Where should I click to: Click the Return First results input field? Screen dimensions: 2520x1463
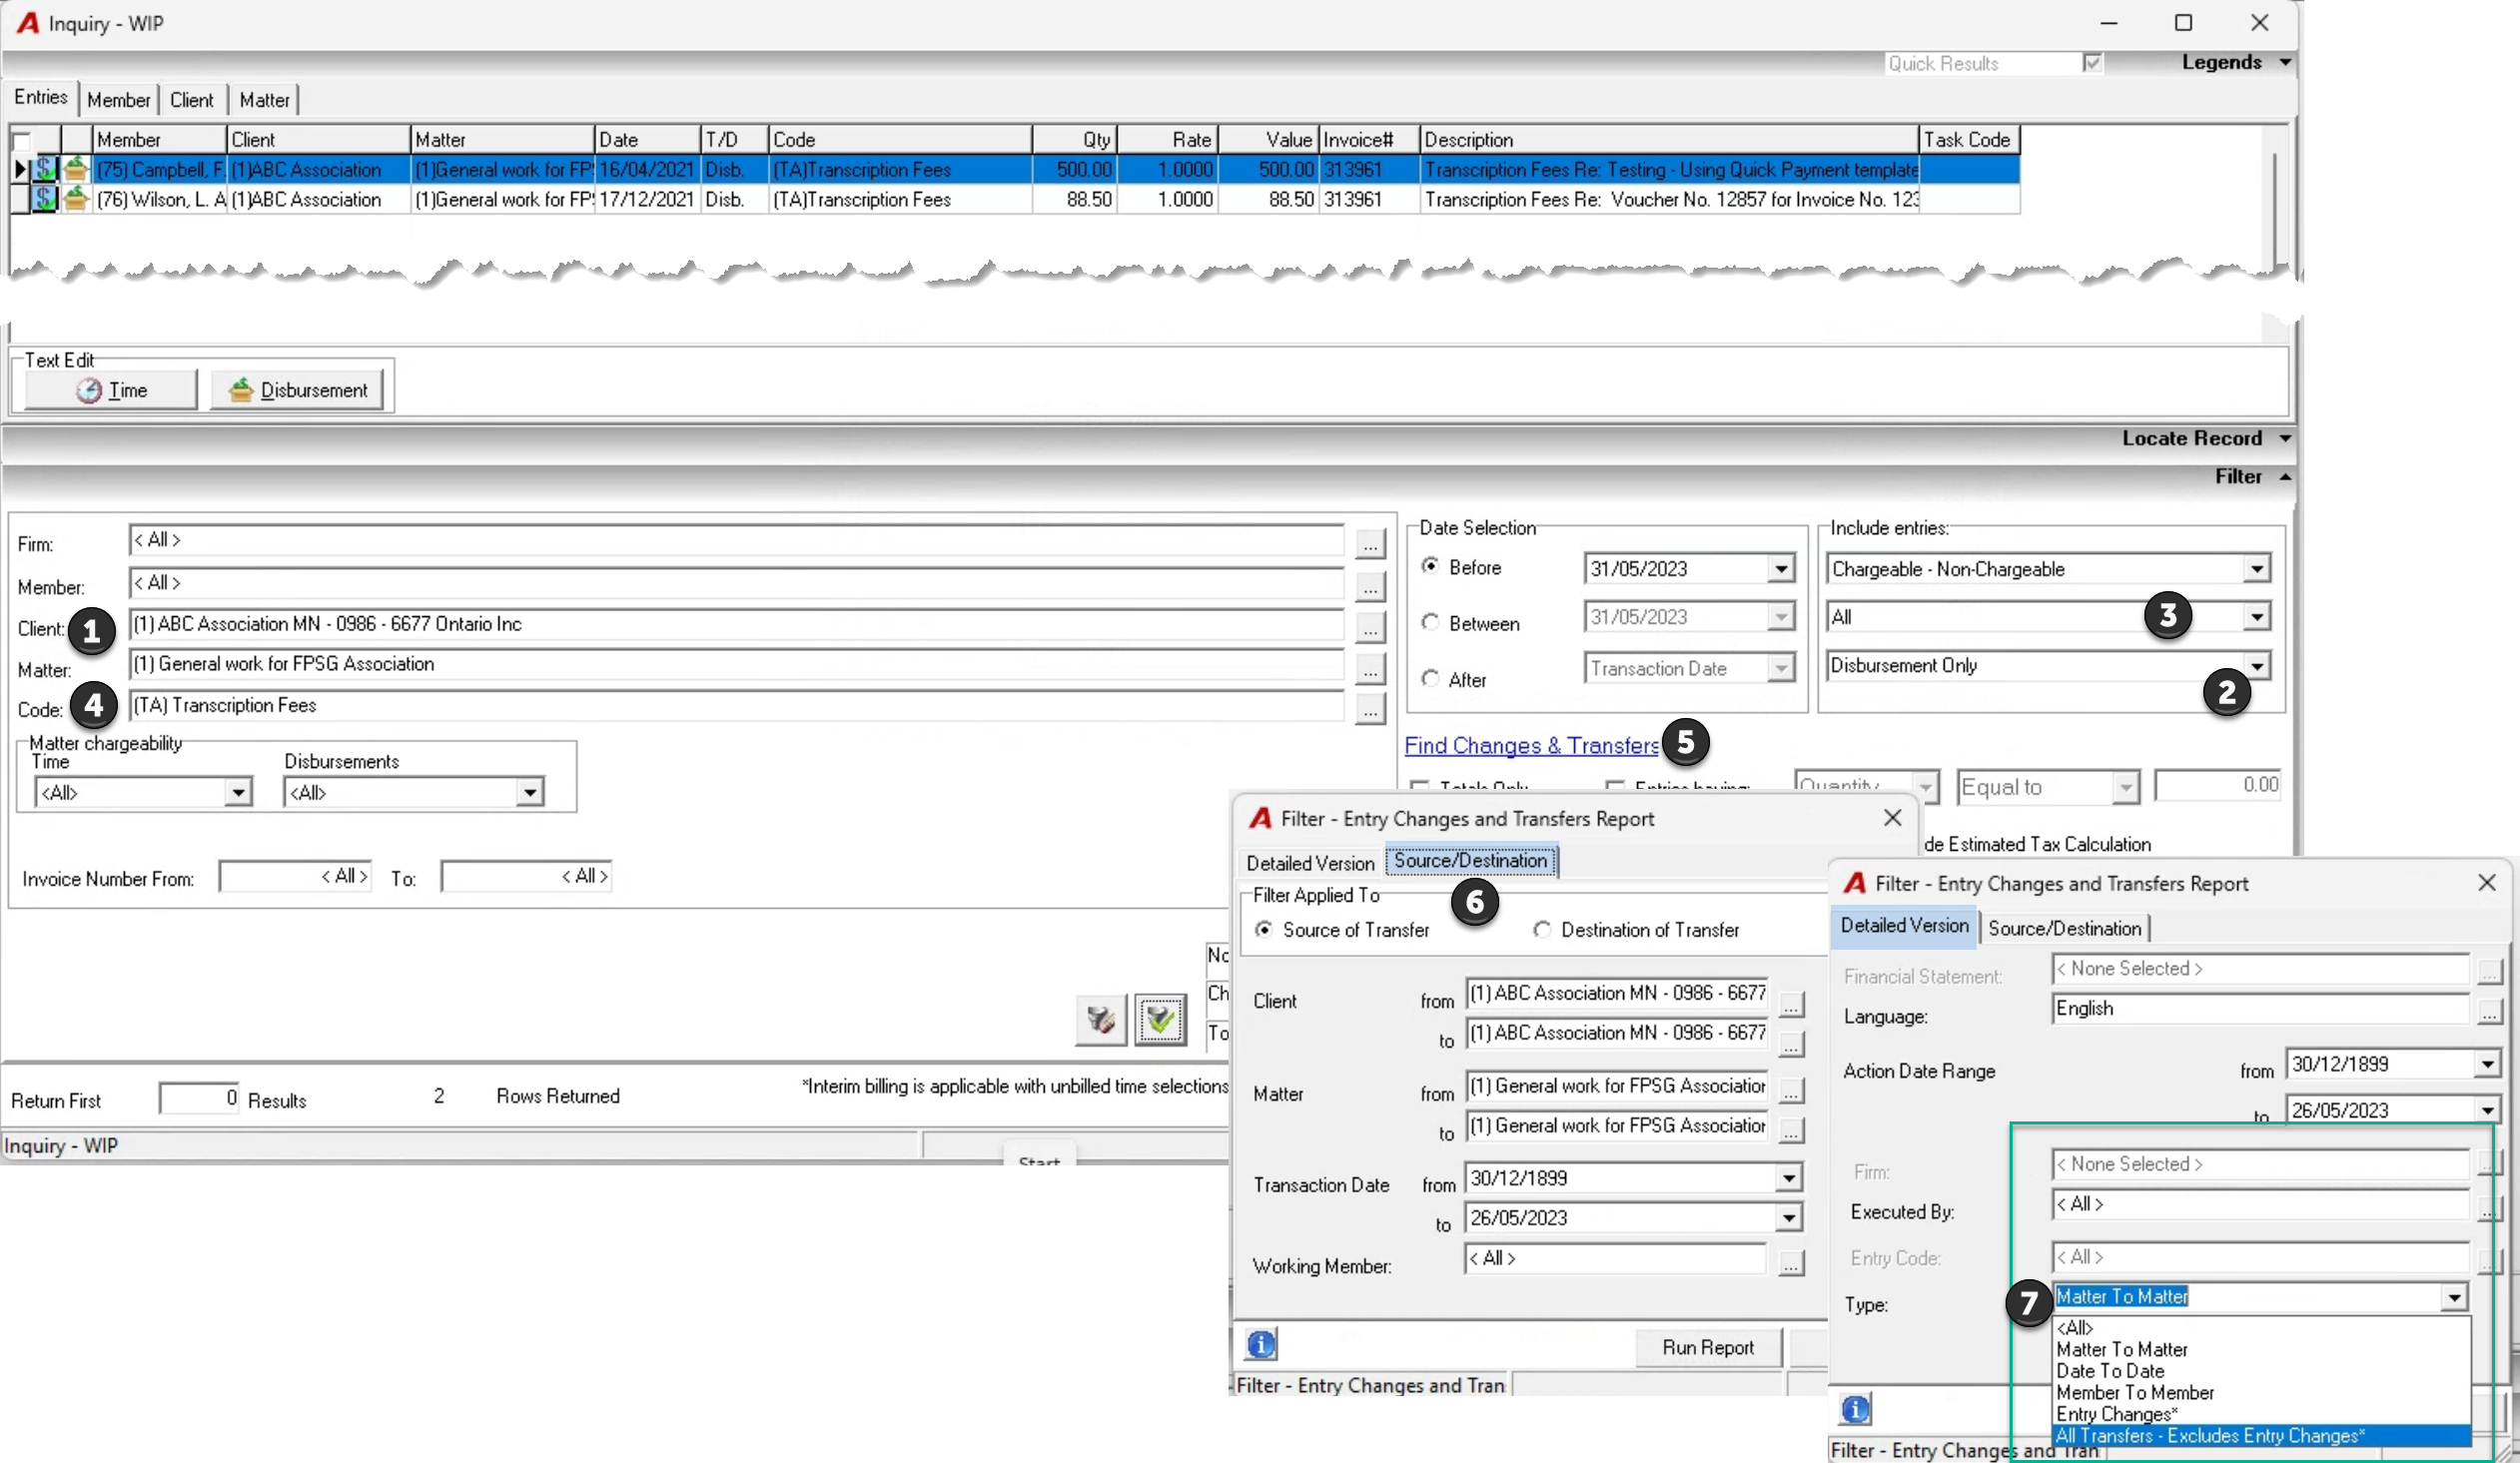coord(199,1098)
